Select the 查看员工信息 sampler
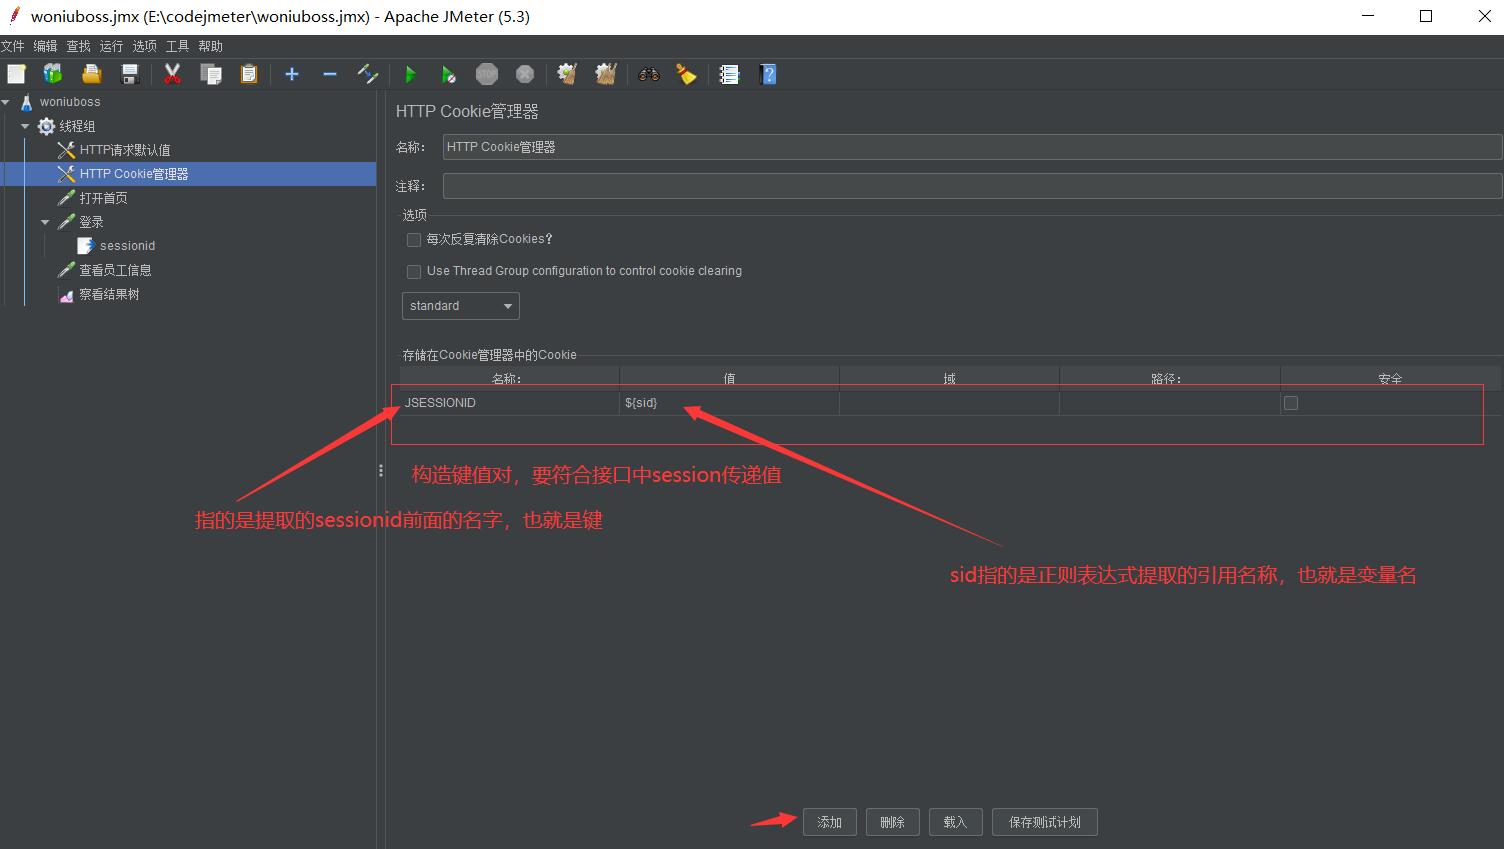1504x849 pixels. [116, 270]
